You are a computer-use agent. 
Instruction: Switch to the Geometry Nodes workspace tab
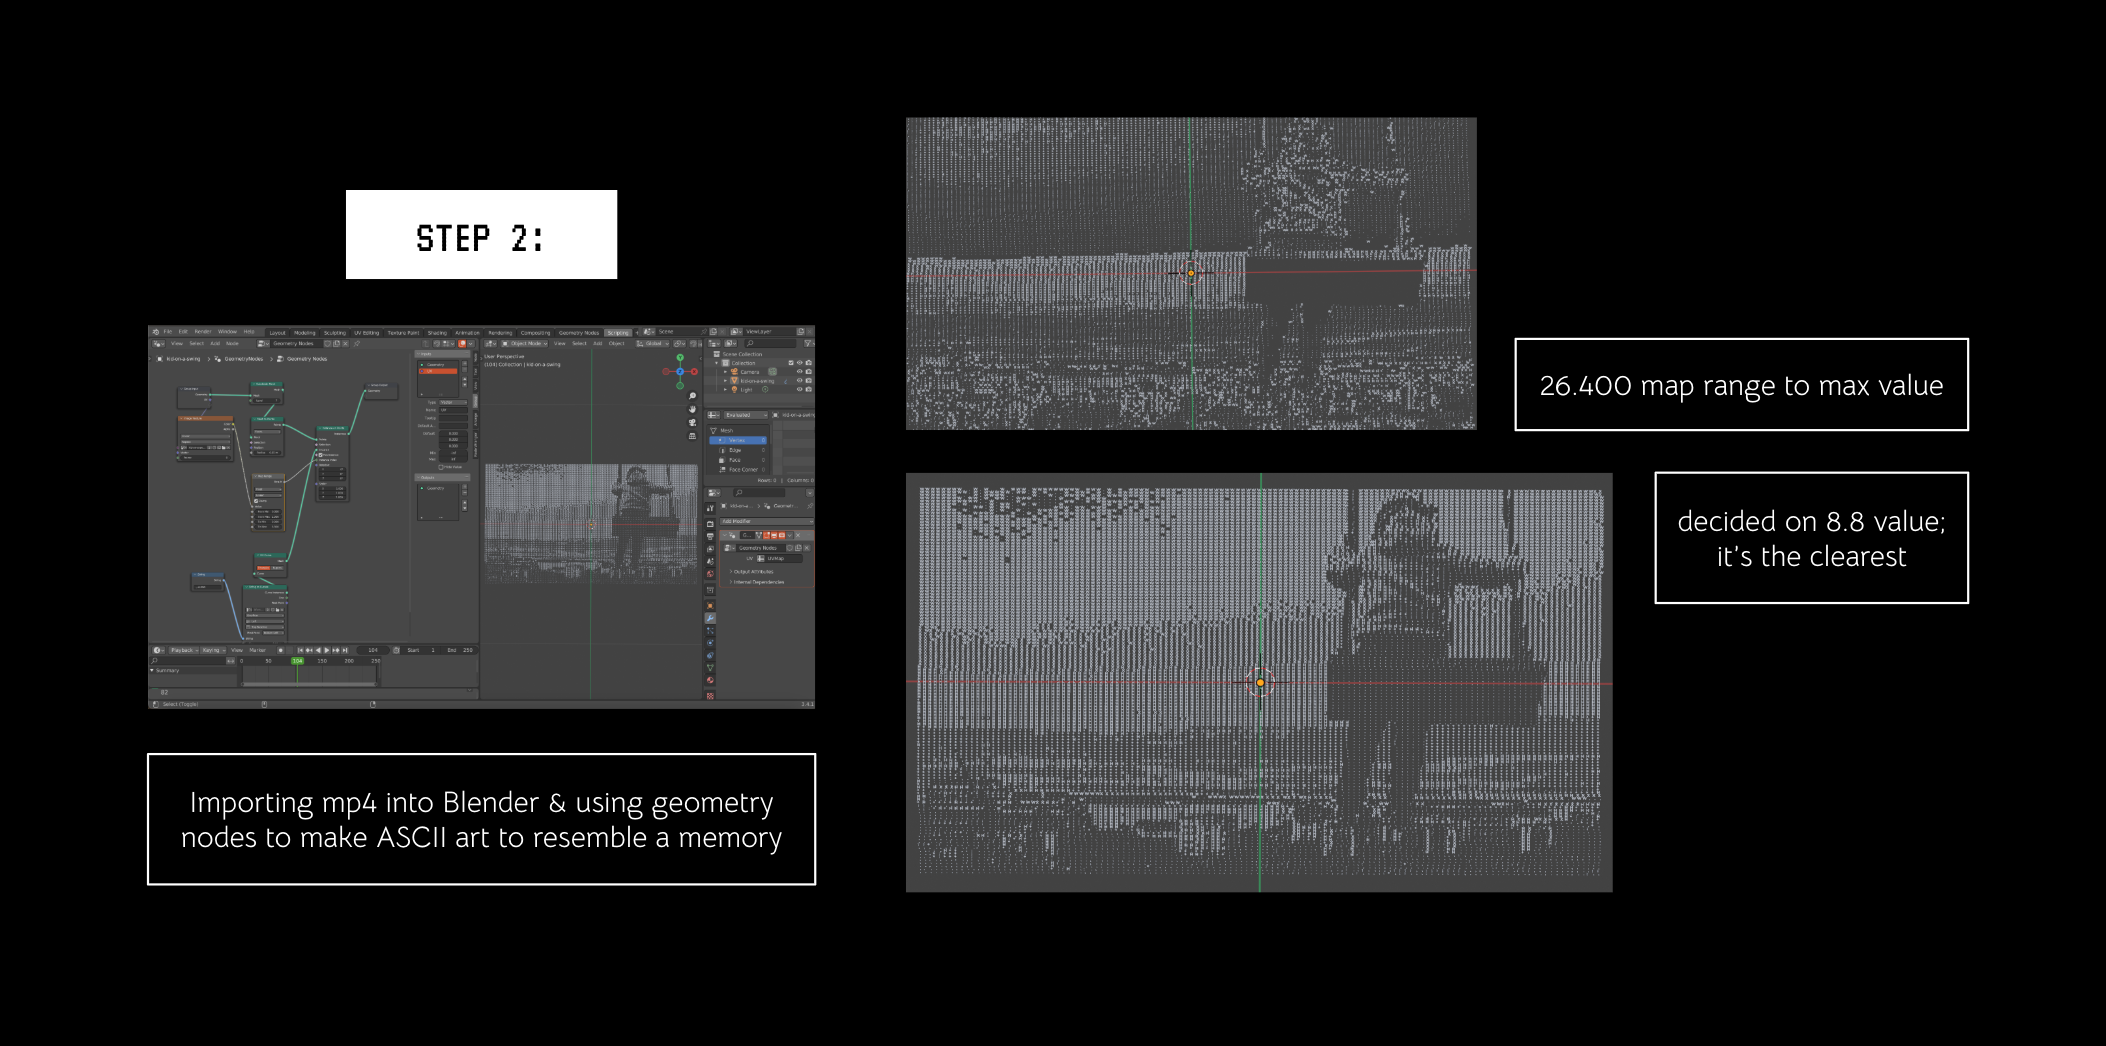click(x=578, y=332)
